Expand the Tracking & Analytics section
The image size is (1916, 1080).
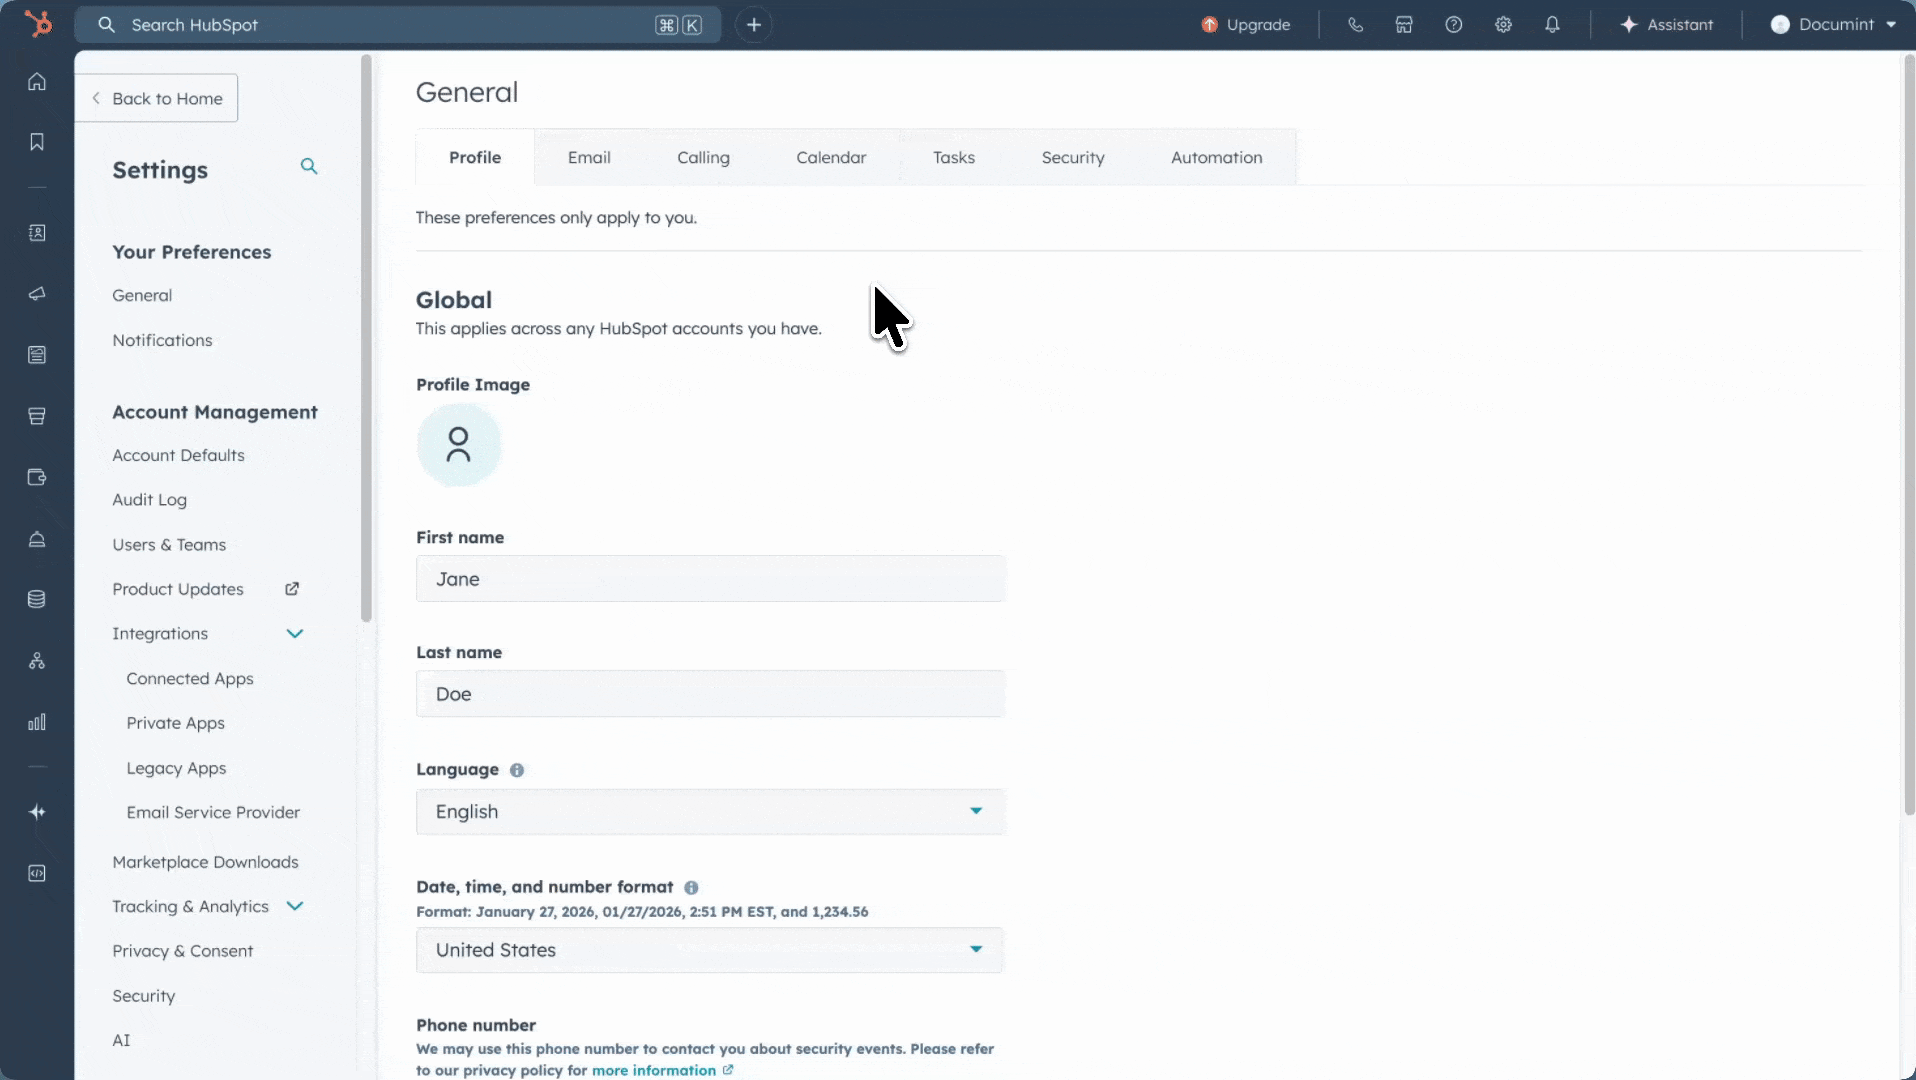tap(294, 907)
